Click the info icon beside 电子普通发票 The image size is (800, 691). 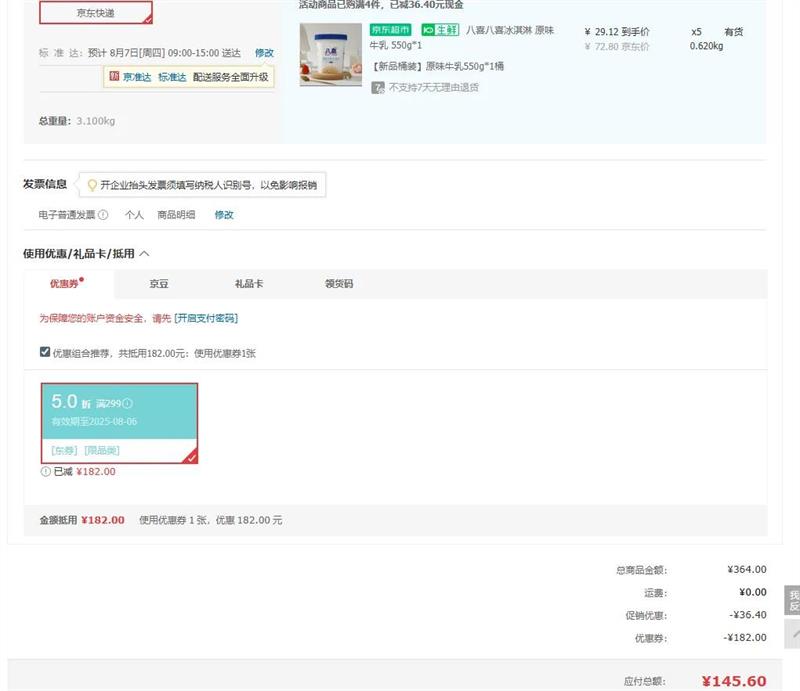(x=103, y=215)
